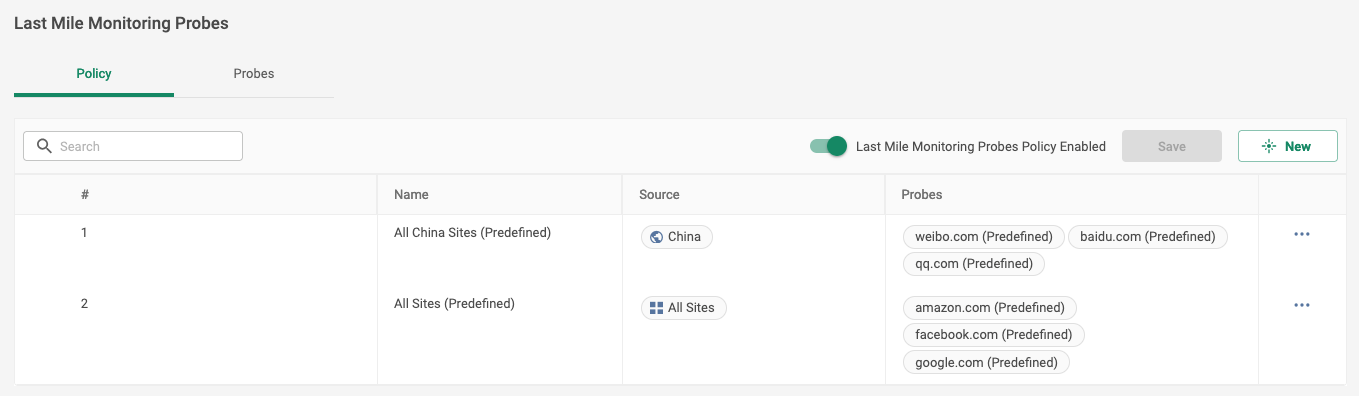
Task: Click row number 1
Action: [x=84, y=233]
